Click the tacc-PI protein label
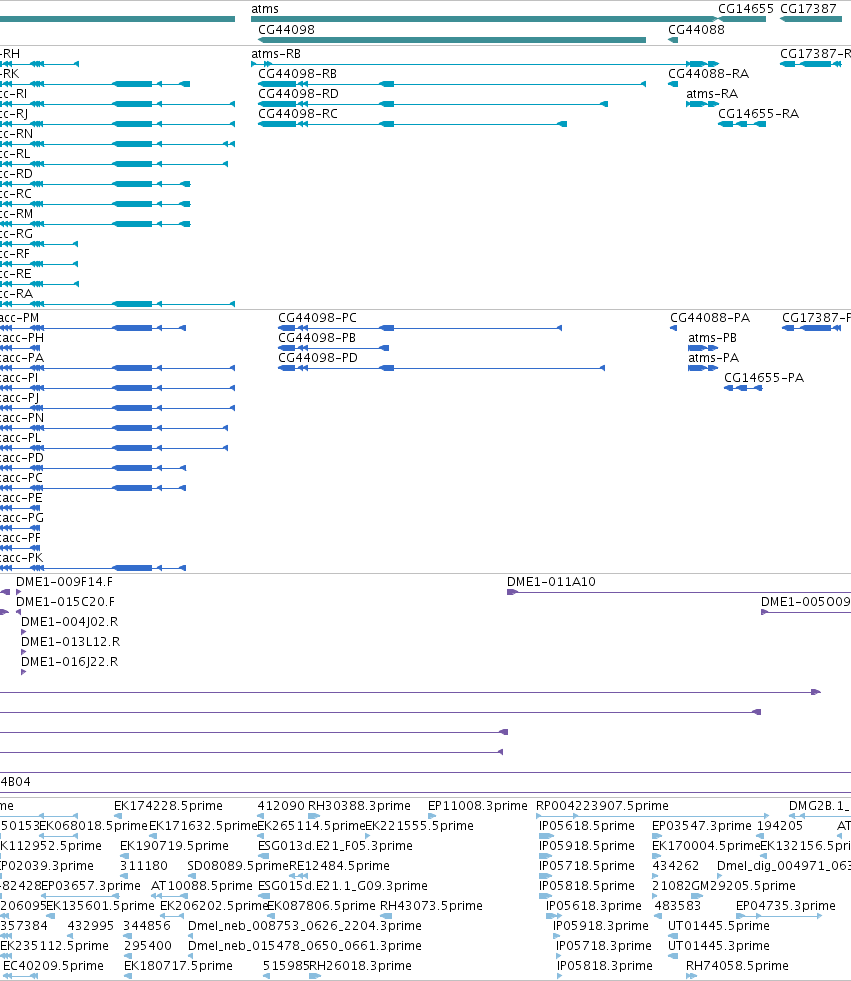 pyautogui.click(x=19, y=378)
